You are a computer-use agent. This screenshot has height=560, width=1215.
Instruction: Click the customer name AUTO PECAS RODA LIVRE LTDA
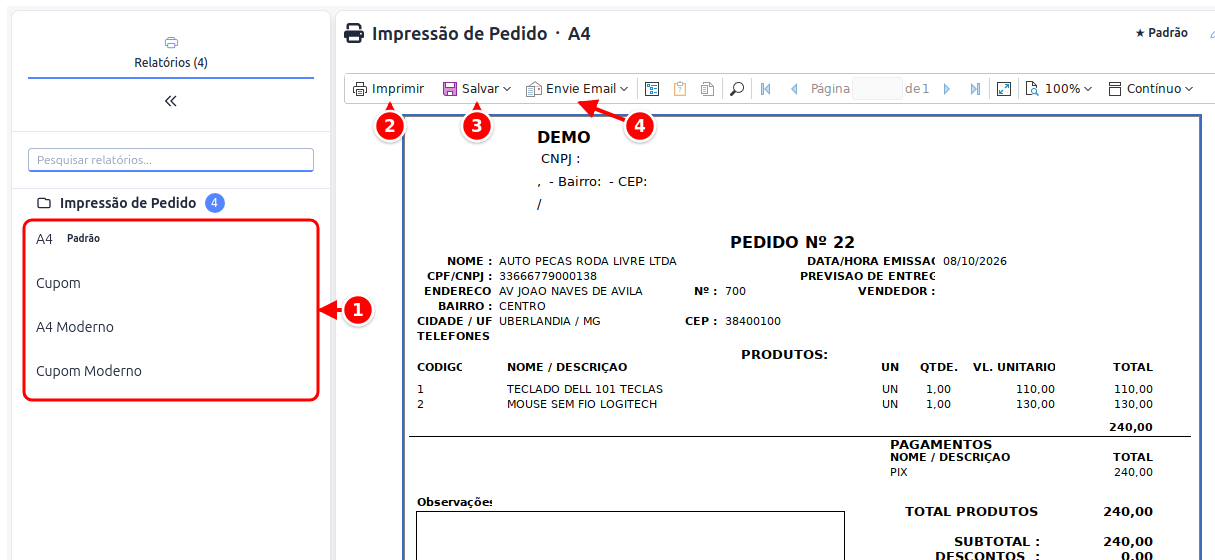(587, 261)
